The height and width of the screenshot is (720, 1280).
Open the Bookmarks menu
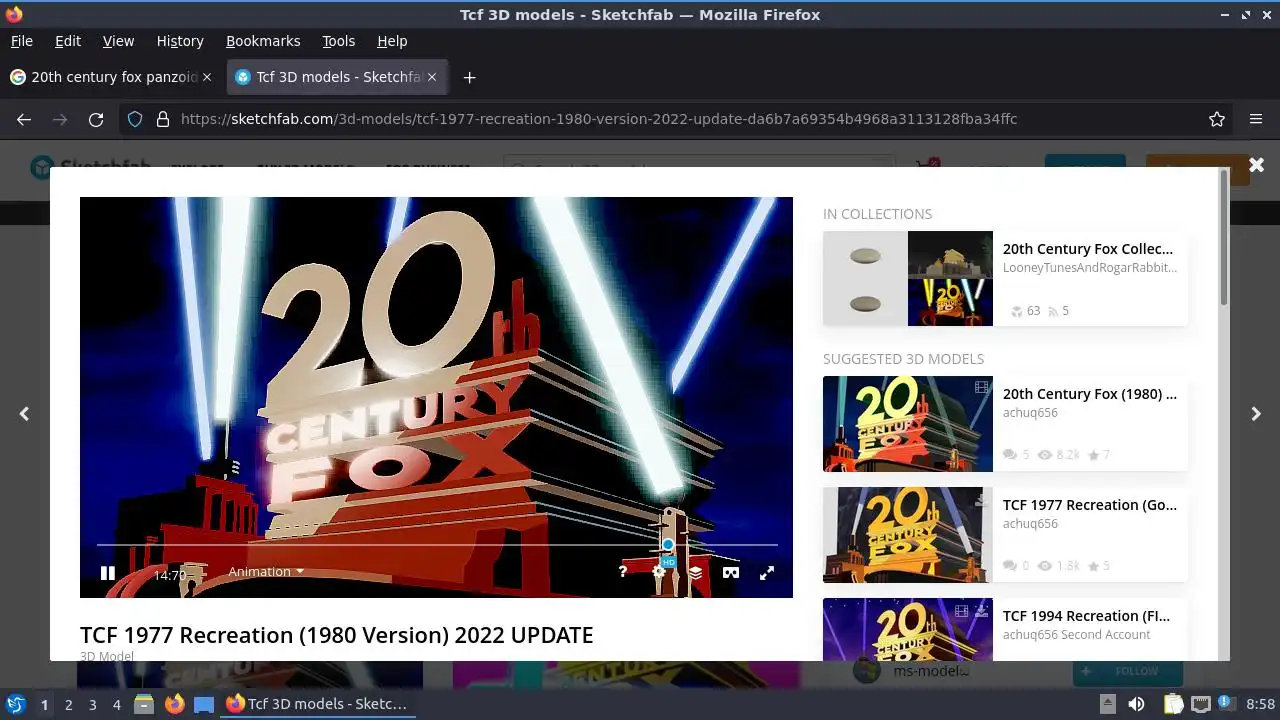[263, 41]
